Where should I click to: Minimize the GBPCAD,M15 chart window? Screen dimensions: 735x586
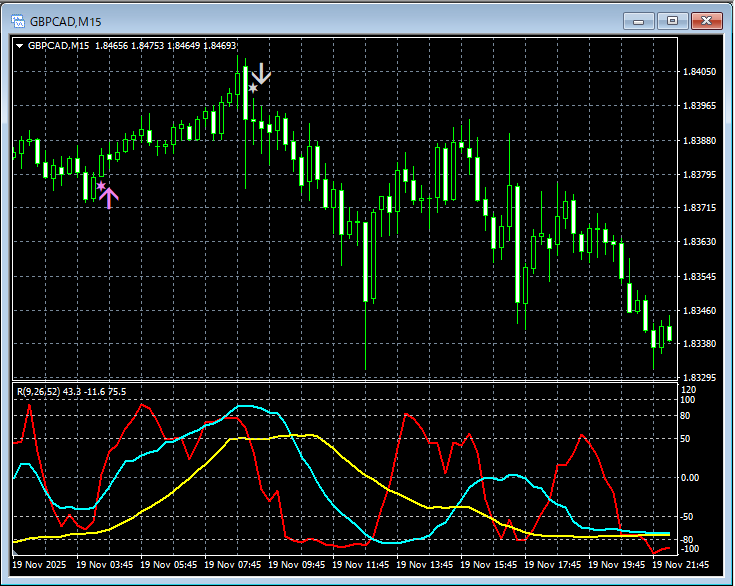point(638,21)
